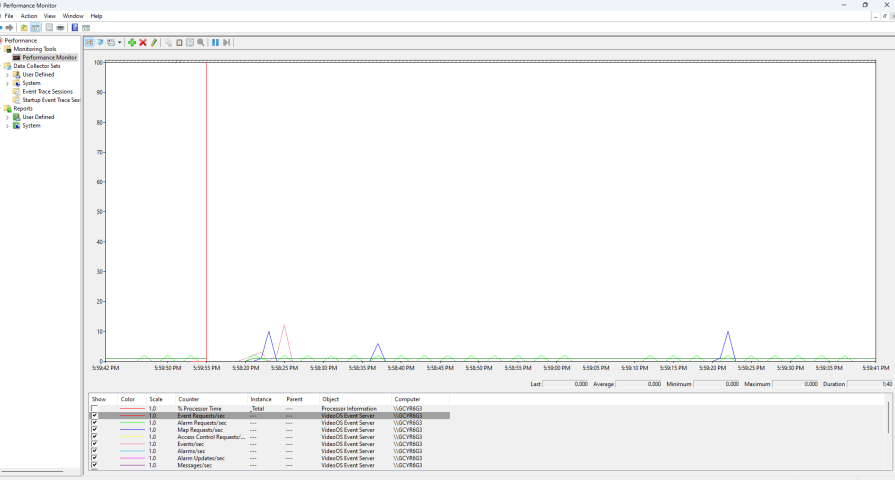Click the green Add counter plus icon
The width and height of the screenshot is (895, 480).
coord(132,42)
